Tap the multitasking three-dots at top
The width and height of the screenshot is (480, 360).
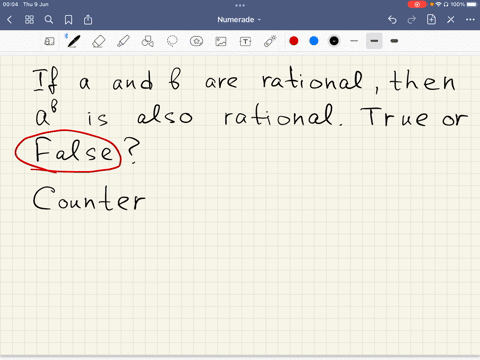pyautogui.click(x=240, y=5)
